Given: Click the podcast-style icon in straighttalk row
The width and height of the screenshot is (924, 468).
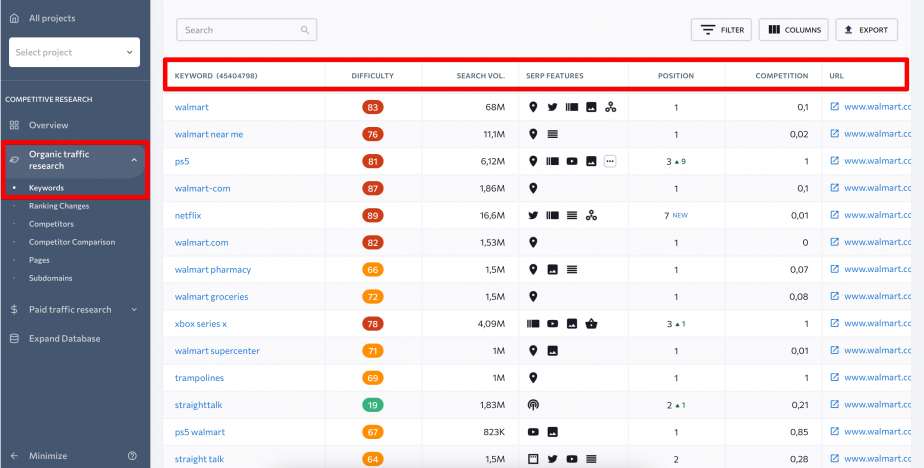Looking at the screenshot, I should click(x=533, y=405).
